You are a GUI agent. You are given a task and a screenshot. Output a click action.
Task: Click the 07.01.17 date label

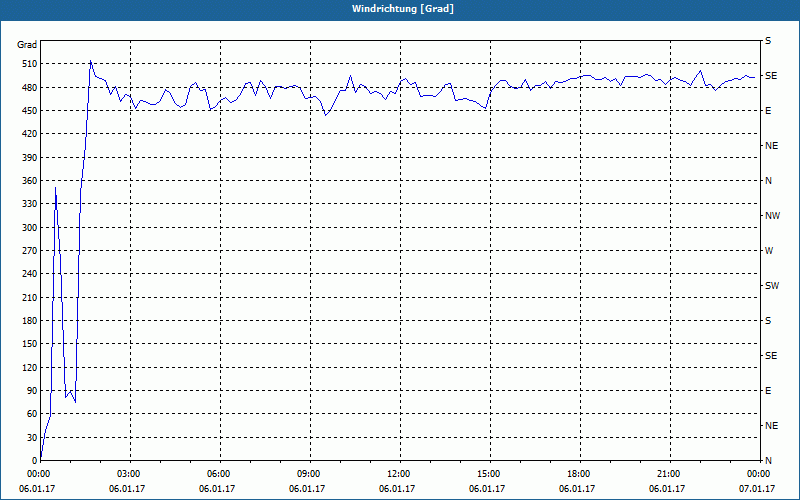[x=757, y=488]
